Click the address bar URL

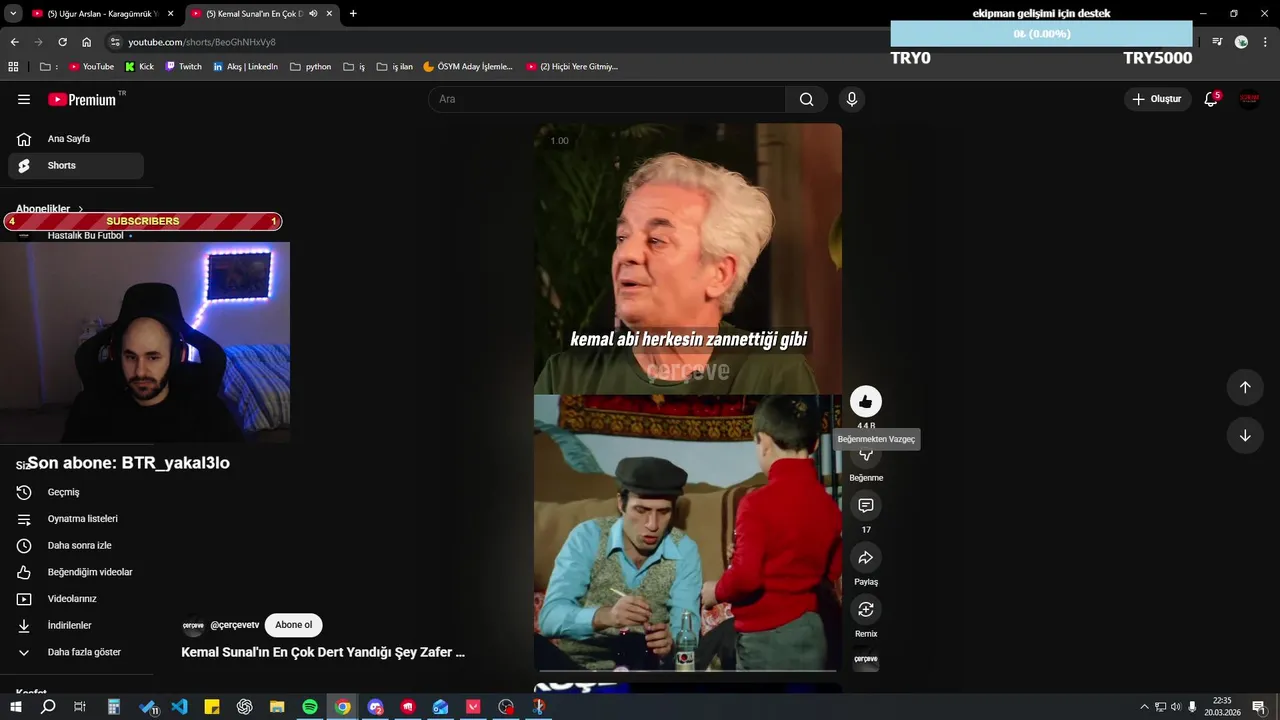202,42
